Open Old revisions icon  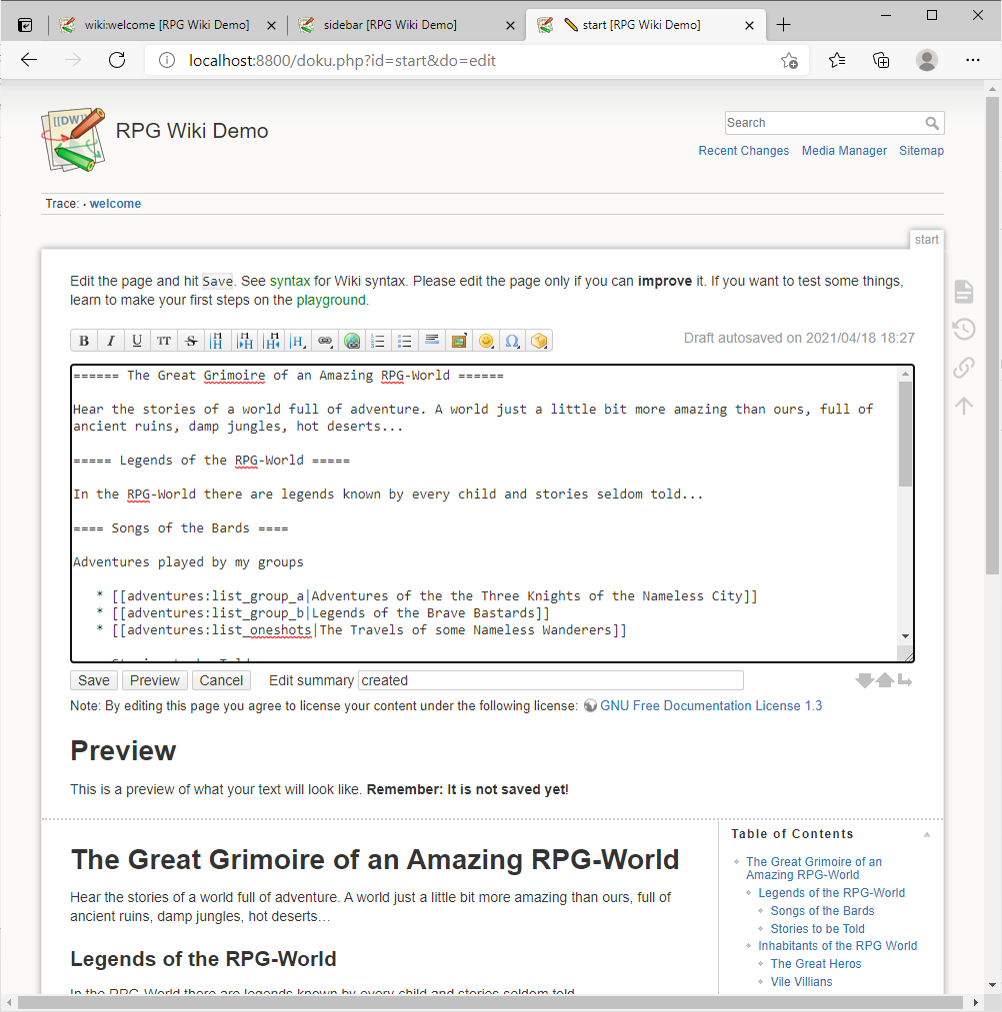[964, 329]
